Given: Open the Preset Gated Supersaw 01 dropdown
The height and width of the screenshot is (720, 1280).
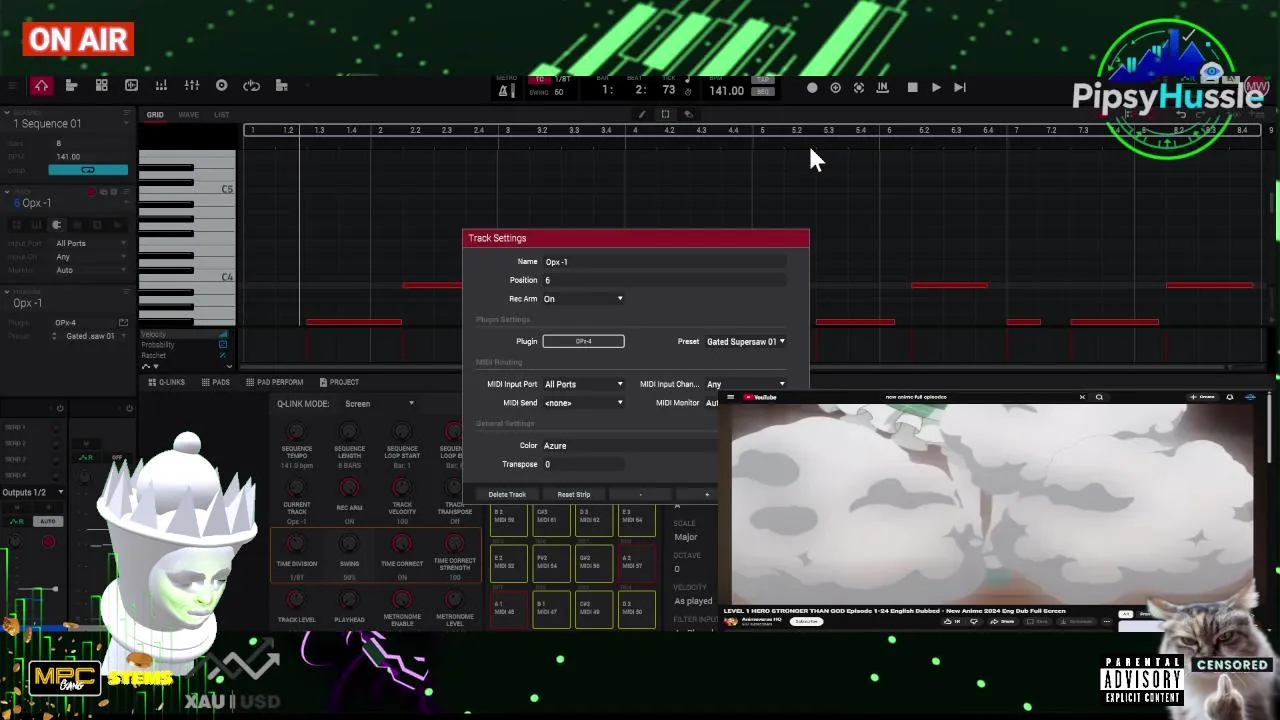Looking at the screenshot, I should click(745, 342).
